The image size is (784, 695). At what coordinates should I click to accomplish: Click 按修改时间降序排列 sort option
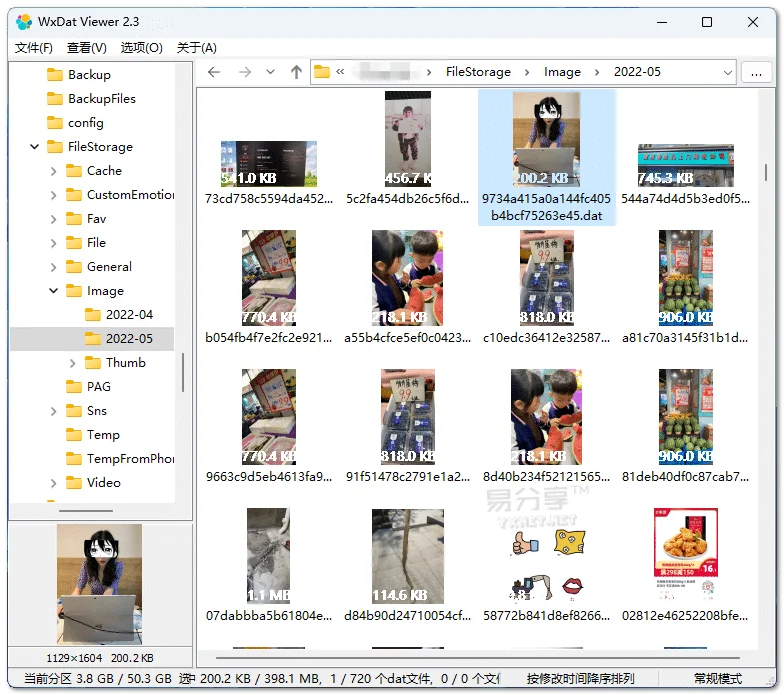(x=580, y=679)
